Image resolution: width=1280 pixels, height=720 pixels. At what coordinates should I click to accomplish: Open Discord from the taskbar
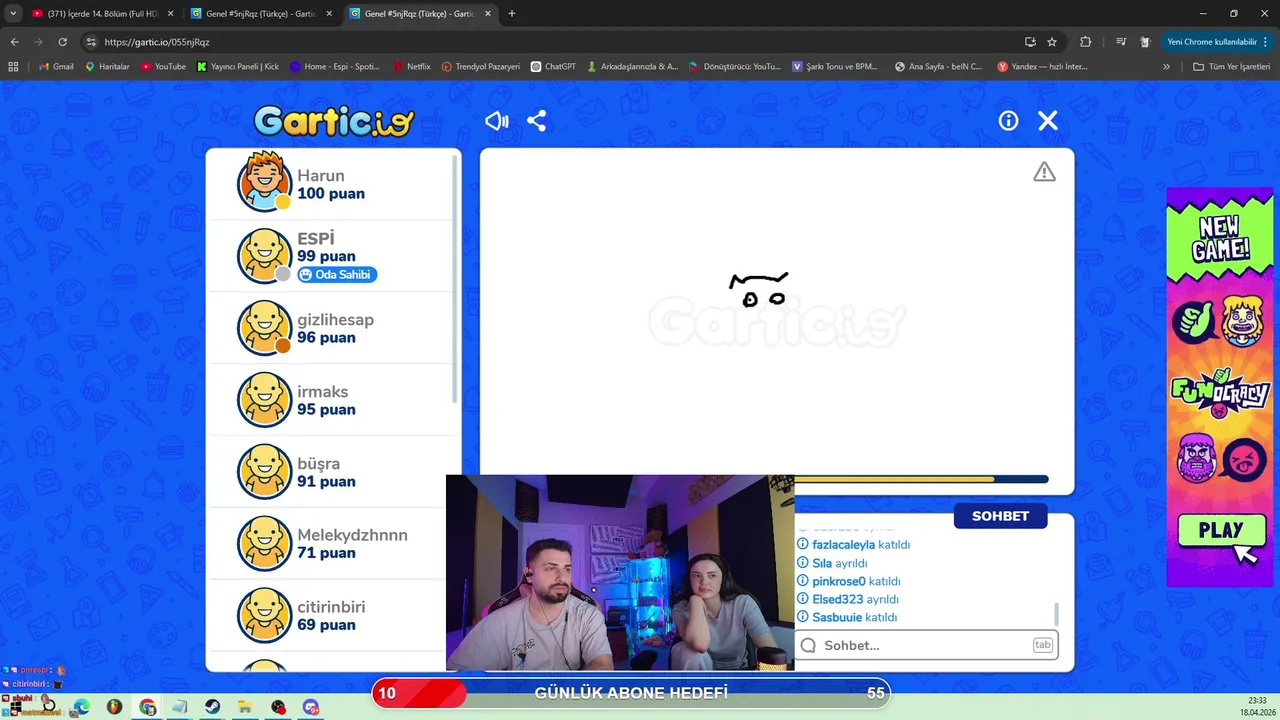pos(311,707)
